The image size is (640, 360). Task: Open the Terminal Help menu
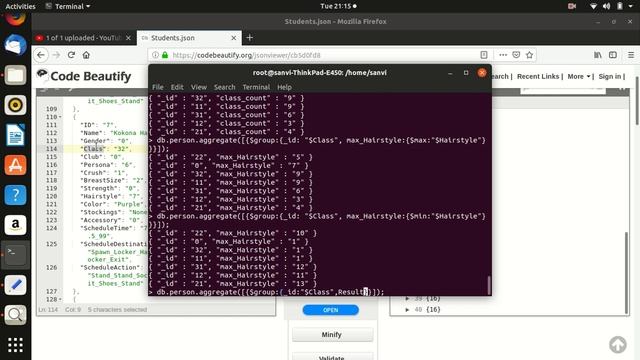[284, 87]
